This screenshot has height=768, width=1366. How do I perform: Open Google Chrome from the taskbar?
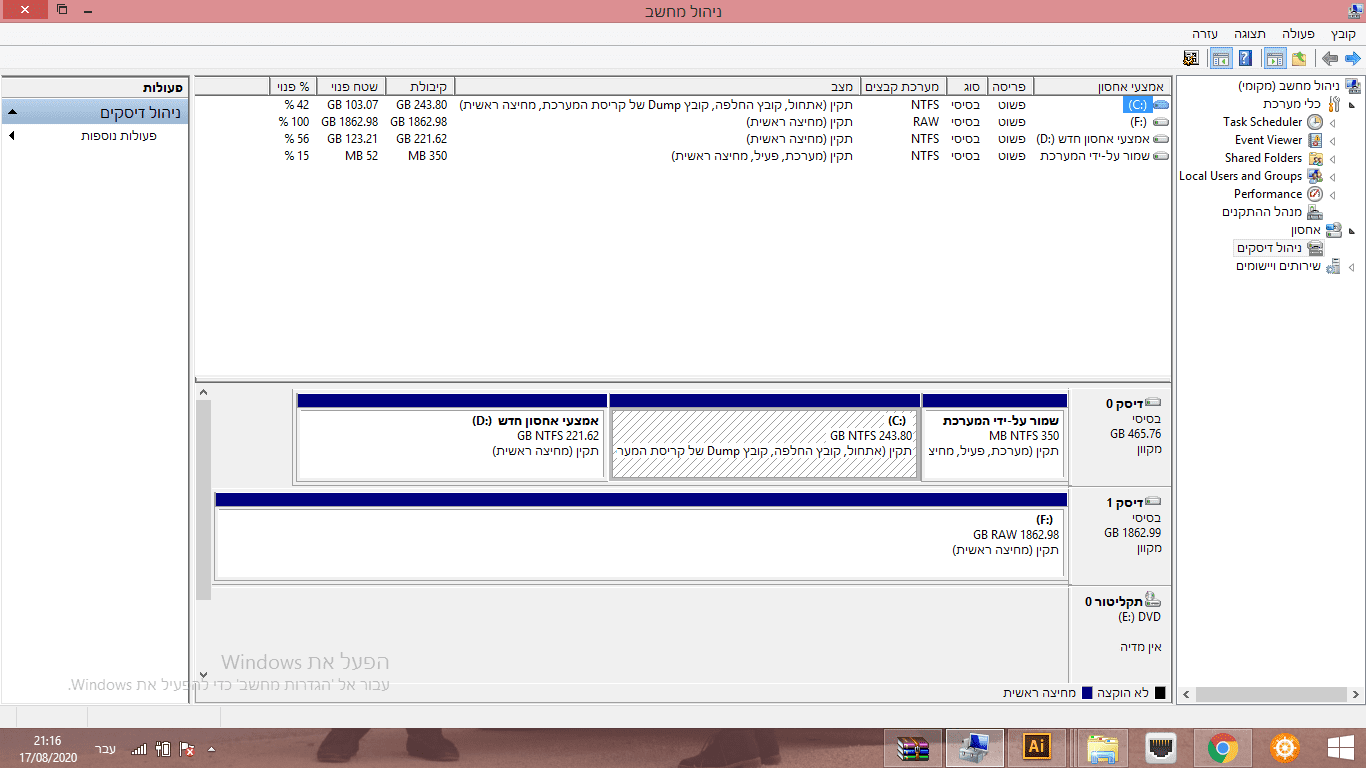pyautogui.click(x=1223, y=747)
